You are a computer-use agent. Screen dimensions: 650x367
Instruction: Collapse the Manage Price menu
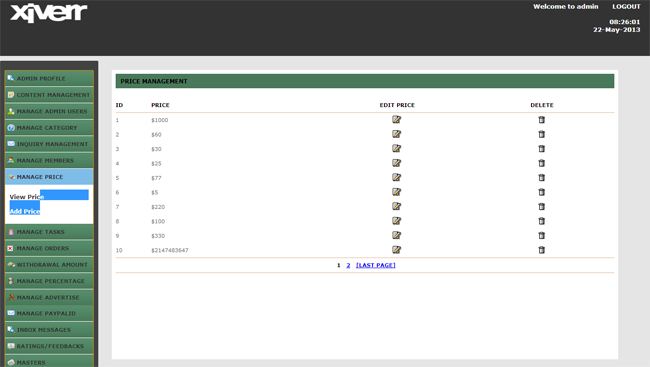click(49, 177)
